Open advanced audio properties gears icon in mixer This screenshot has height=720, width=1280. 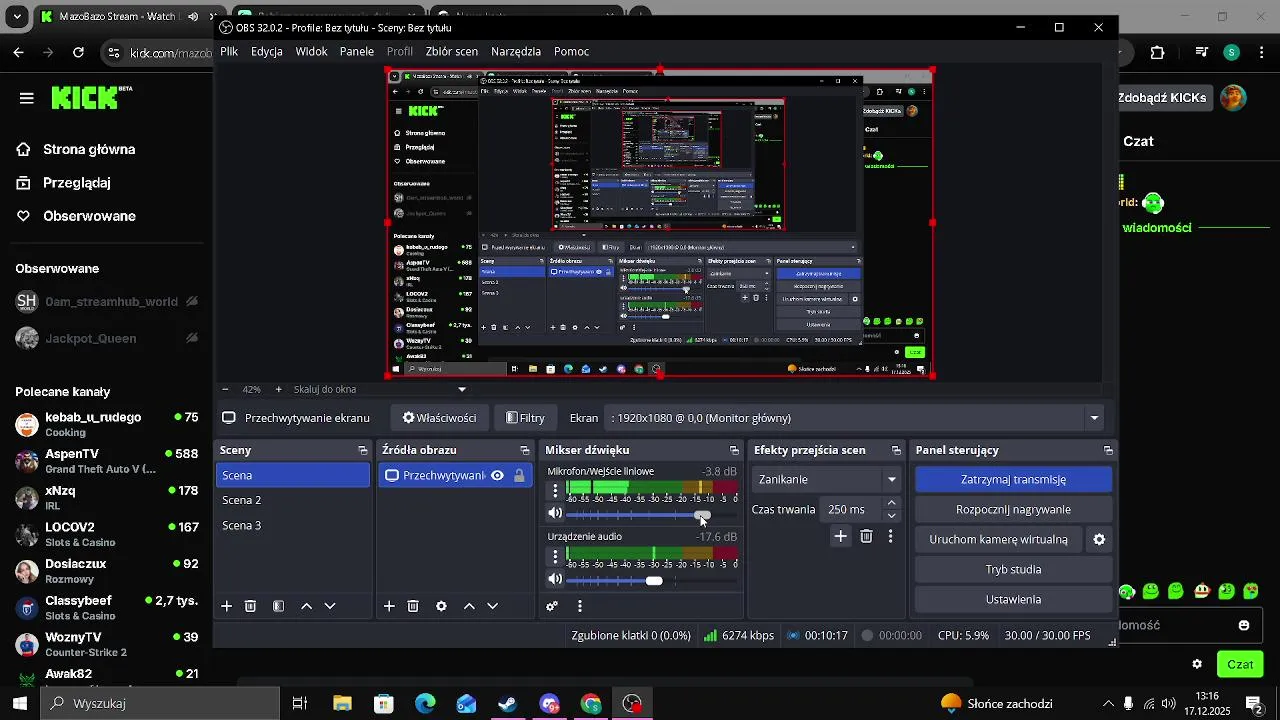coord(552,606)
